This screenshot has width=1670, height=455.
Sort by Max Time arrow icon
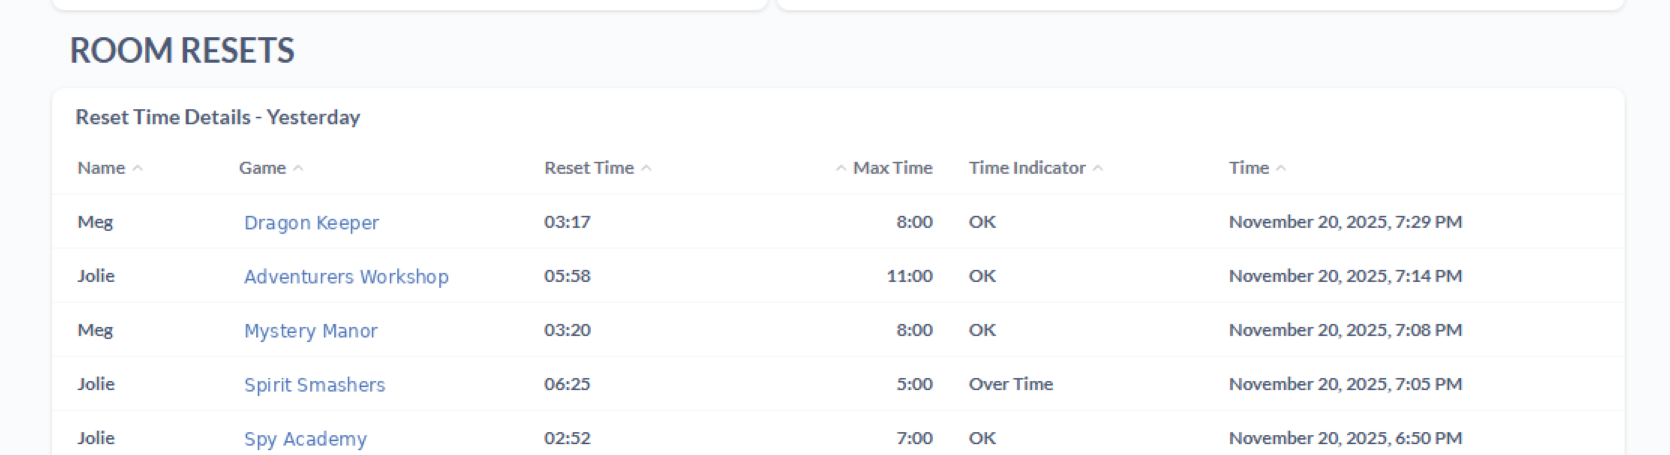click(x=841, y=169)
